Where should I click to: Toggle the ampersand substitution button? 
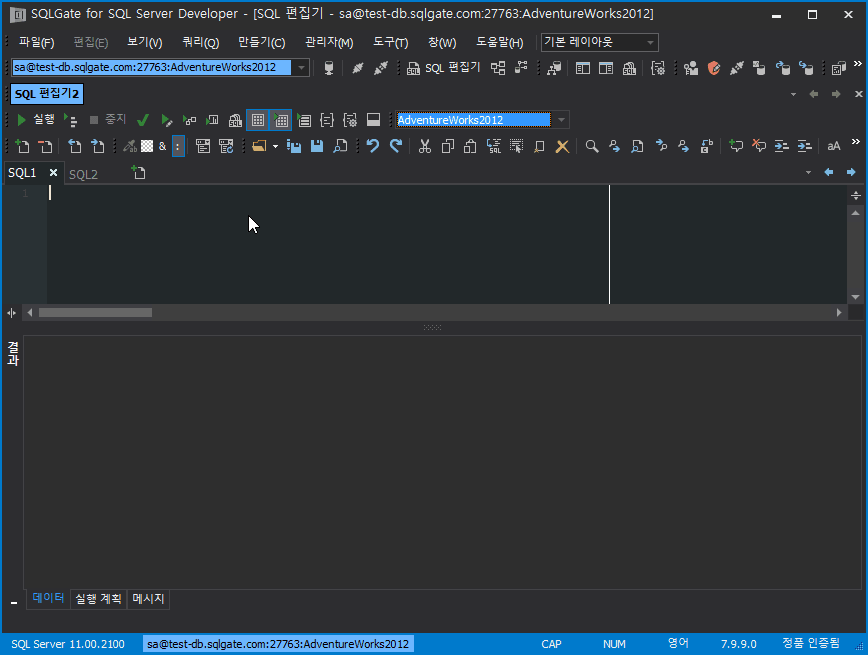point(162,146)
